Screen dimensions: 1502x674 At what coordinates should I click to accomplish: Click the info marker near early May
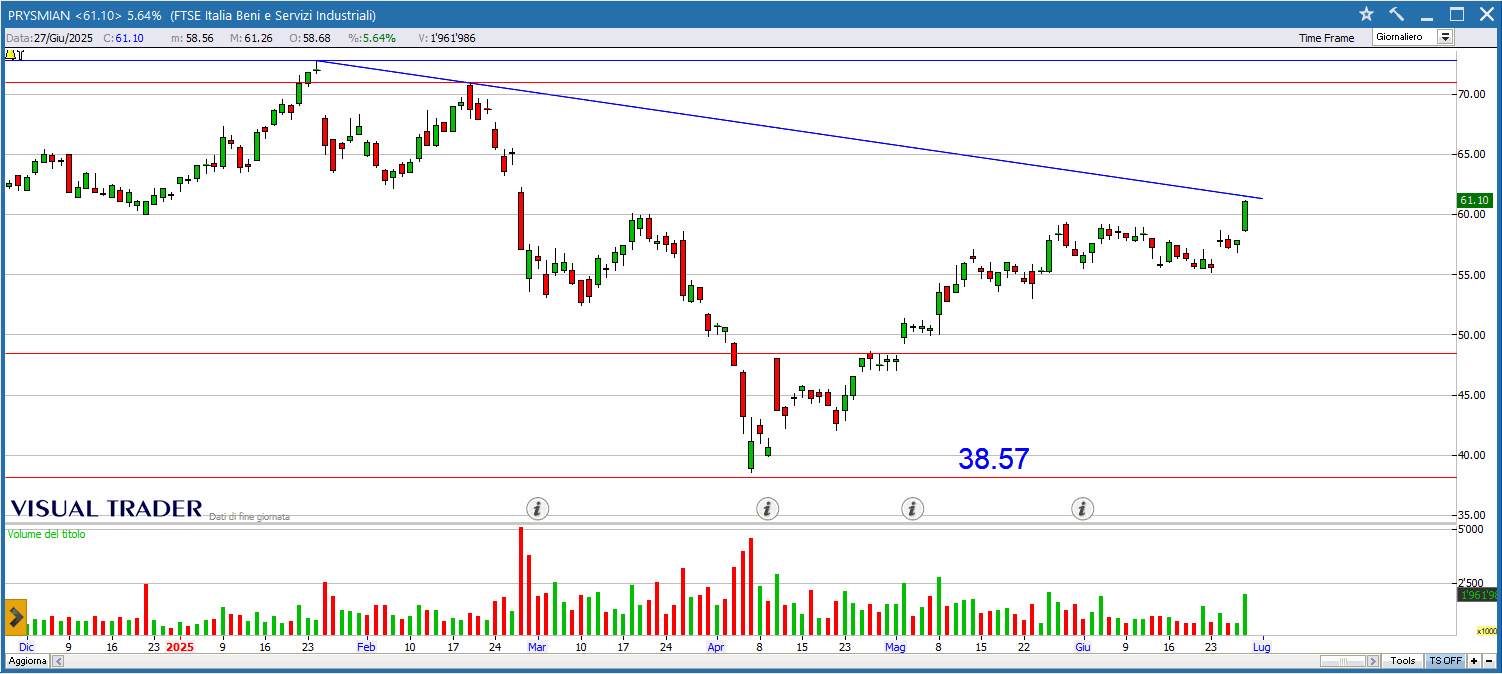(912, 509)
